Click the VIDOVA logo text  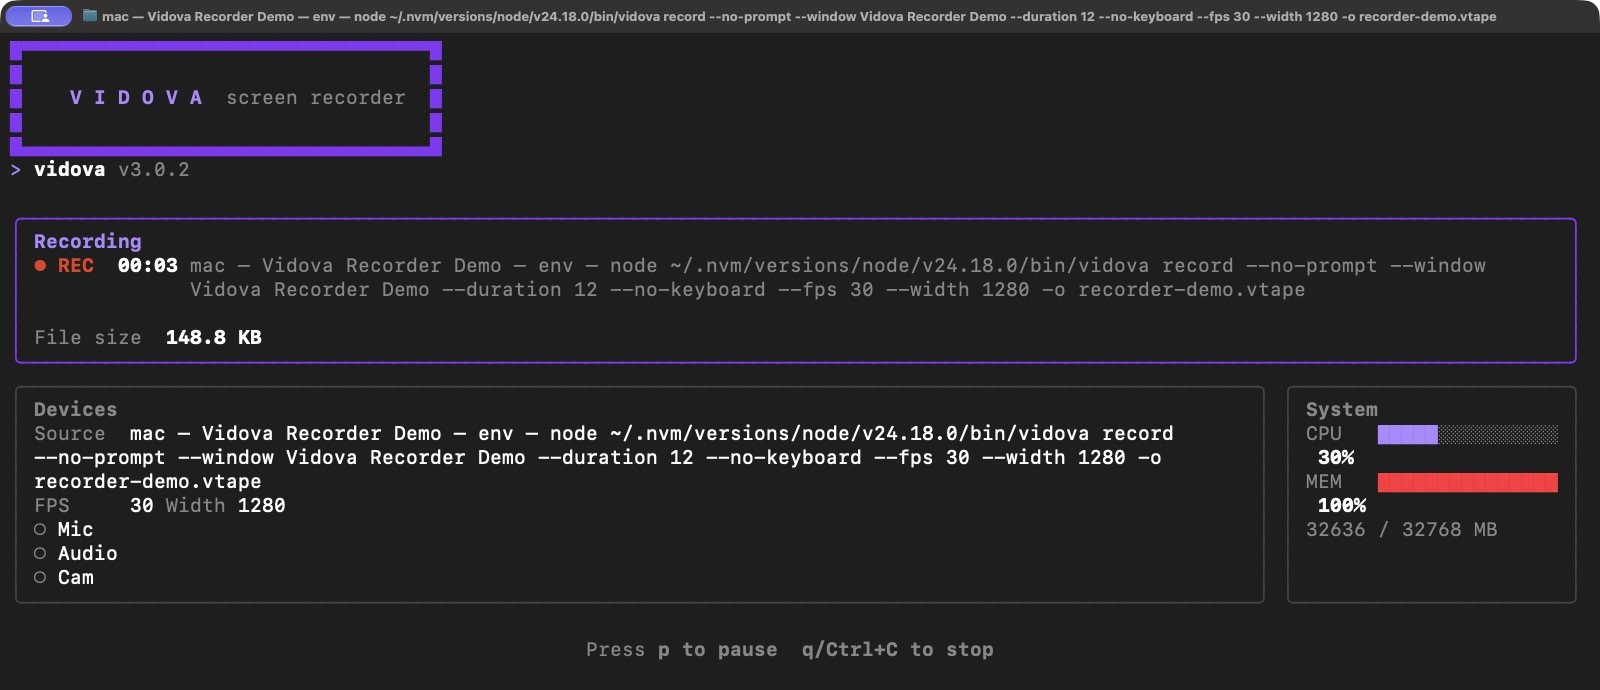pos(136,98)
